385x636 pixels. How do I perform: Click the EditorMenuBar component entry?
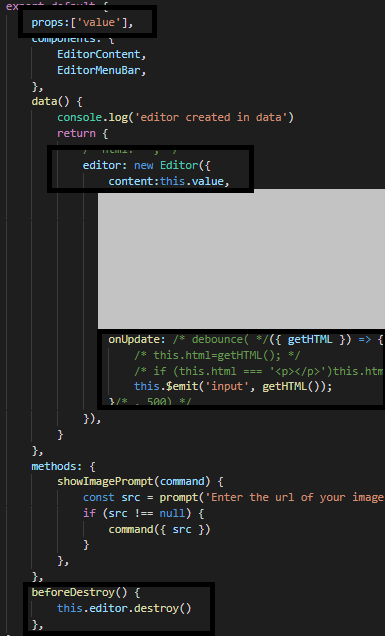pos(101,70)
